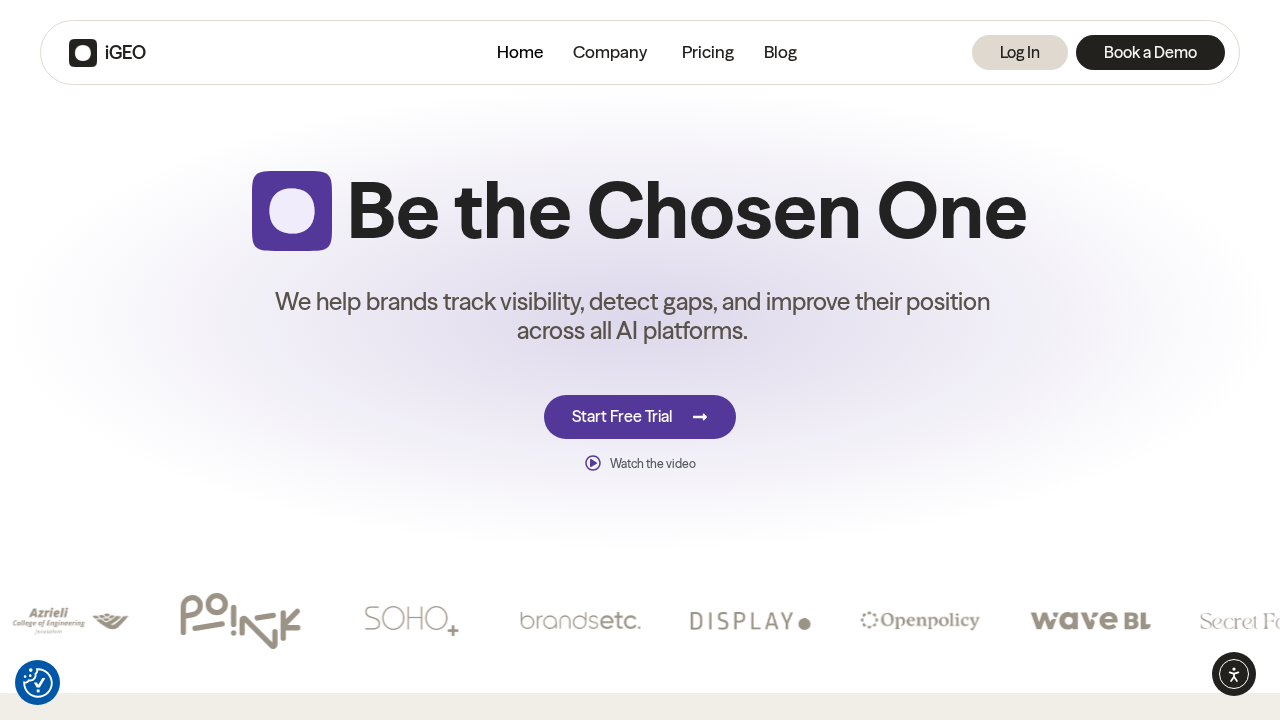Click the iGEO logo icon in navbar

83,53
